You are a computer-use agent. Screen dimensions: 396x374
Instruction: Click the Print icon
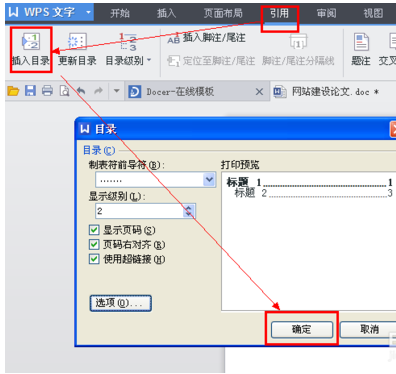tap(47, 91)
